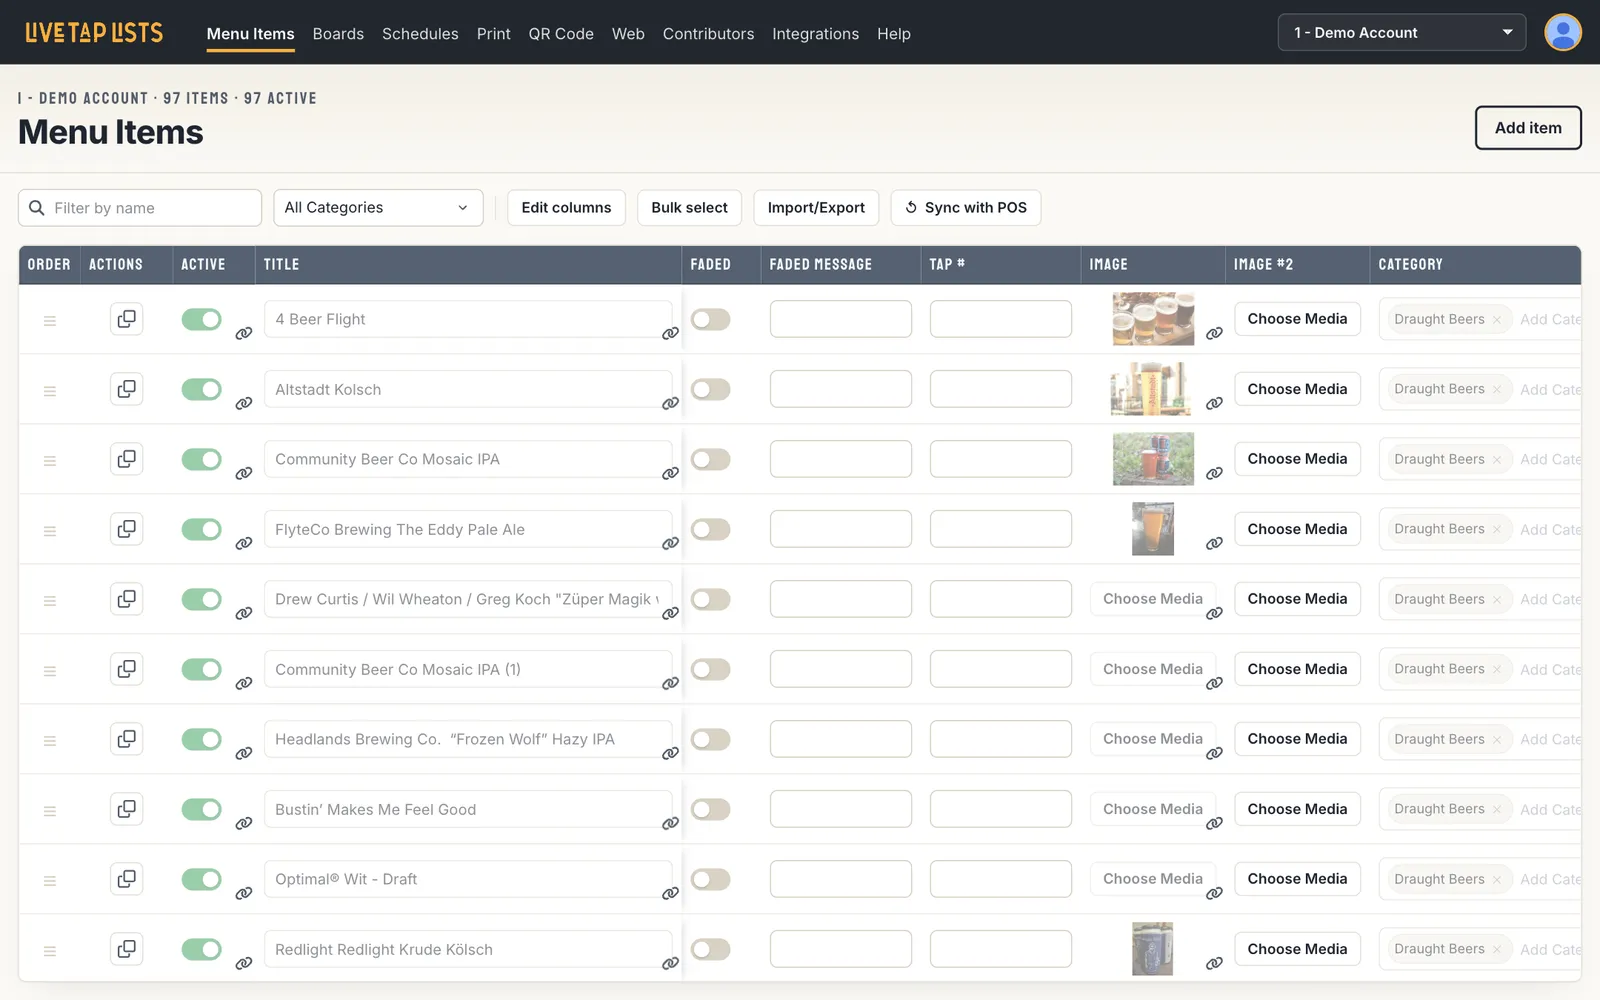1600x1000 pixels.
Task: Remove Draught Beers tag from 4 Beer Flight
Action: 1496,320
